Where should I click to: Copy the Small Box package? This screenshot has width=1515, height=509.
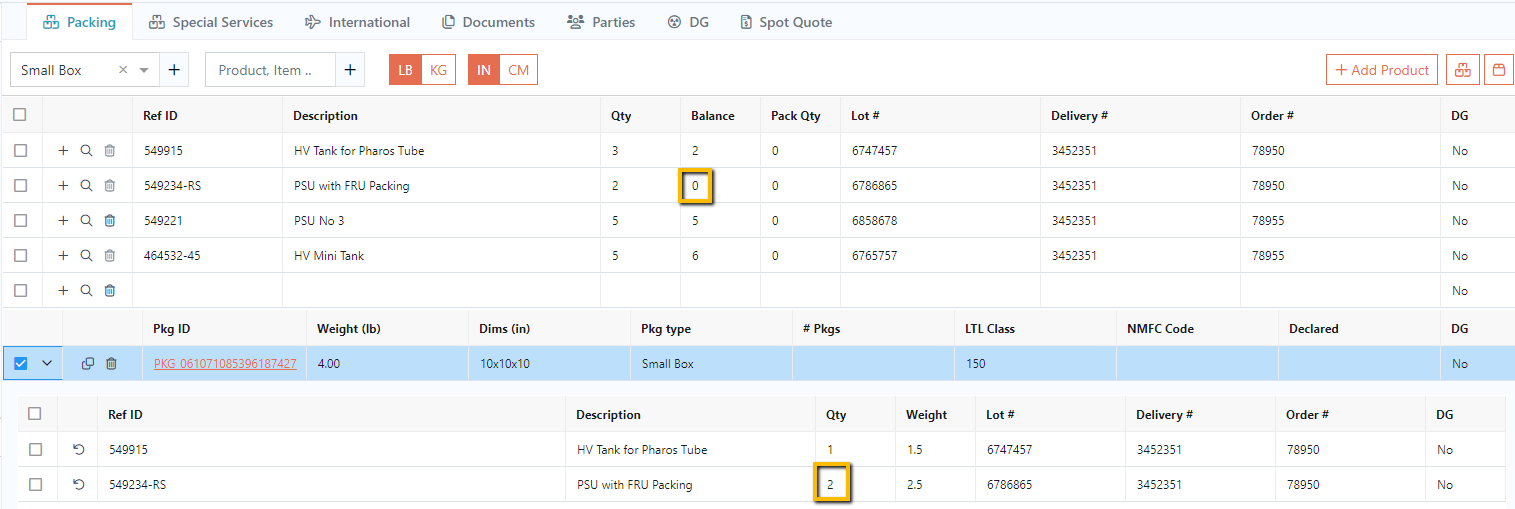pyautogui.click(x=88, y=363)
